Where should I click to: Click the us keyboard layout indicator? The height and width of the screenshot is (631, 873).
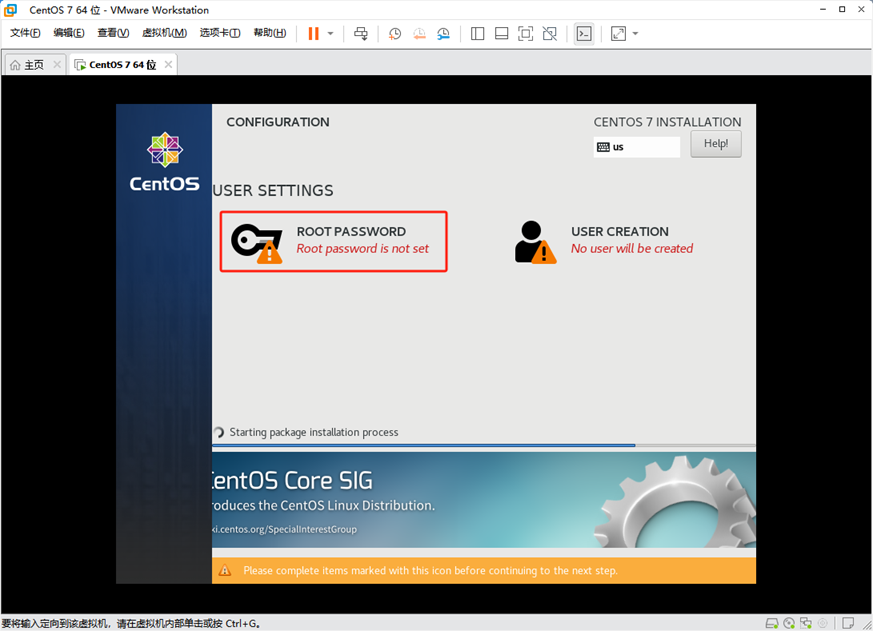click(x=637, y=147)
